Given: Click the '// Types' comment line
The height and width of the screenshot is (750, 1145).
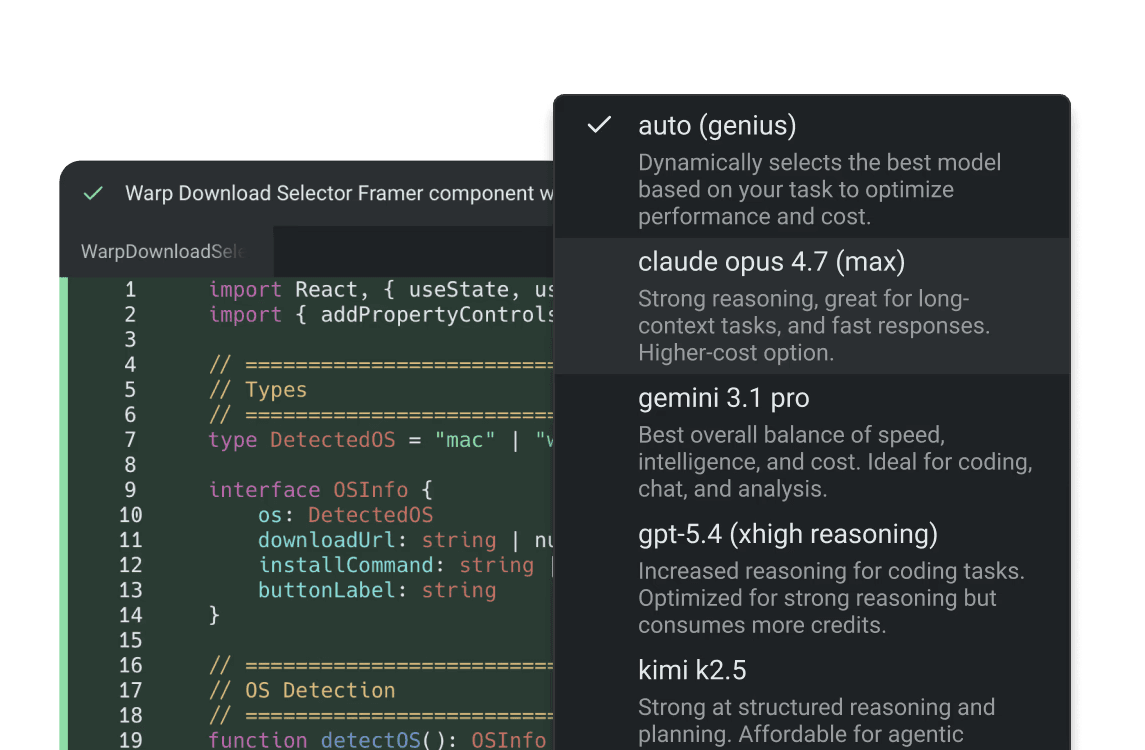Looking at the screenshot, I should [258, 390].
